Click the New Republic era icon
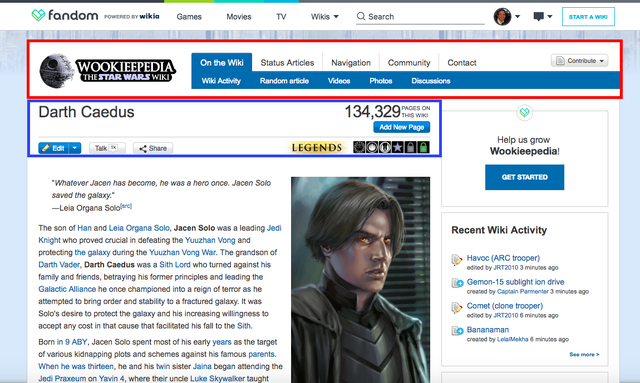 pyautogui.click(x=372, y=147)
